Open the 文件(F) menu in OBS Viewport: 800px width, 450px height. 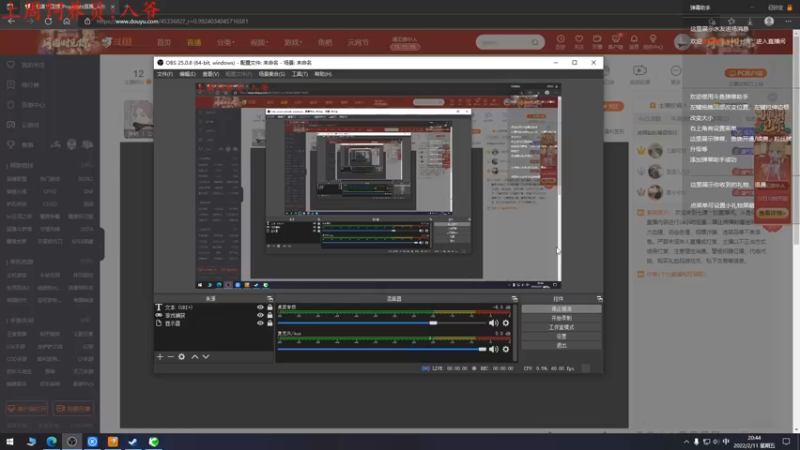(164, 74)
